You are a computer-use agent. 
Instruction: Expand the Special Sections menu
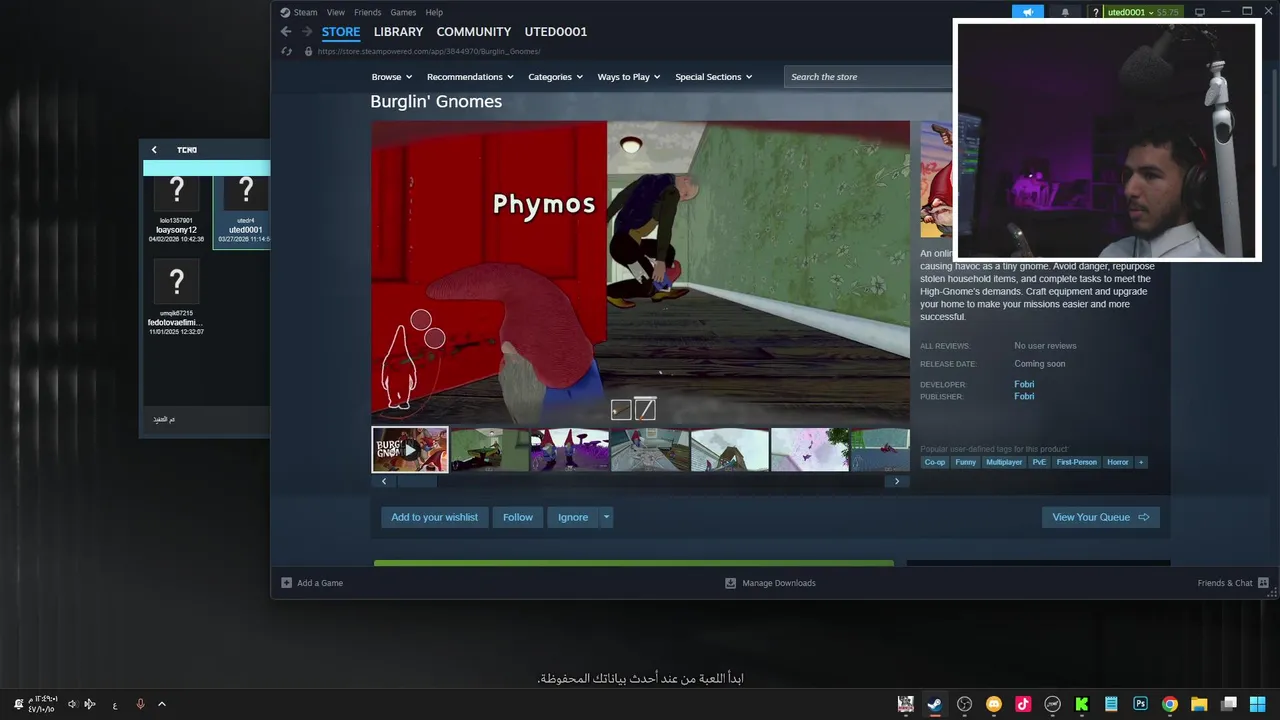(713, 77)
